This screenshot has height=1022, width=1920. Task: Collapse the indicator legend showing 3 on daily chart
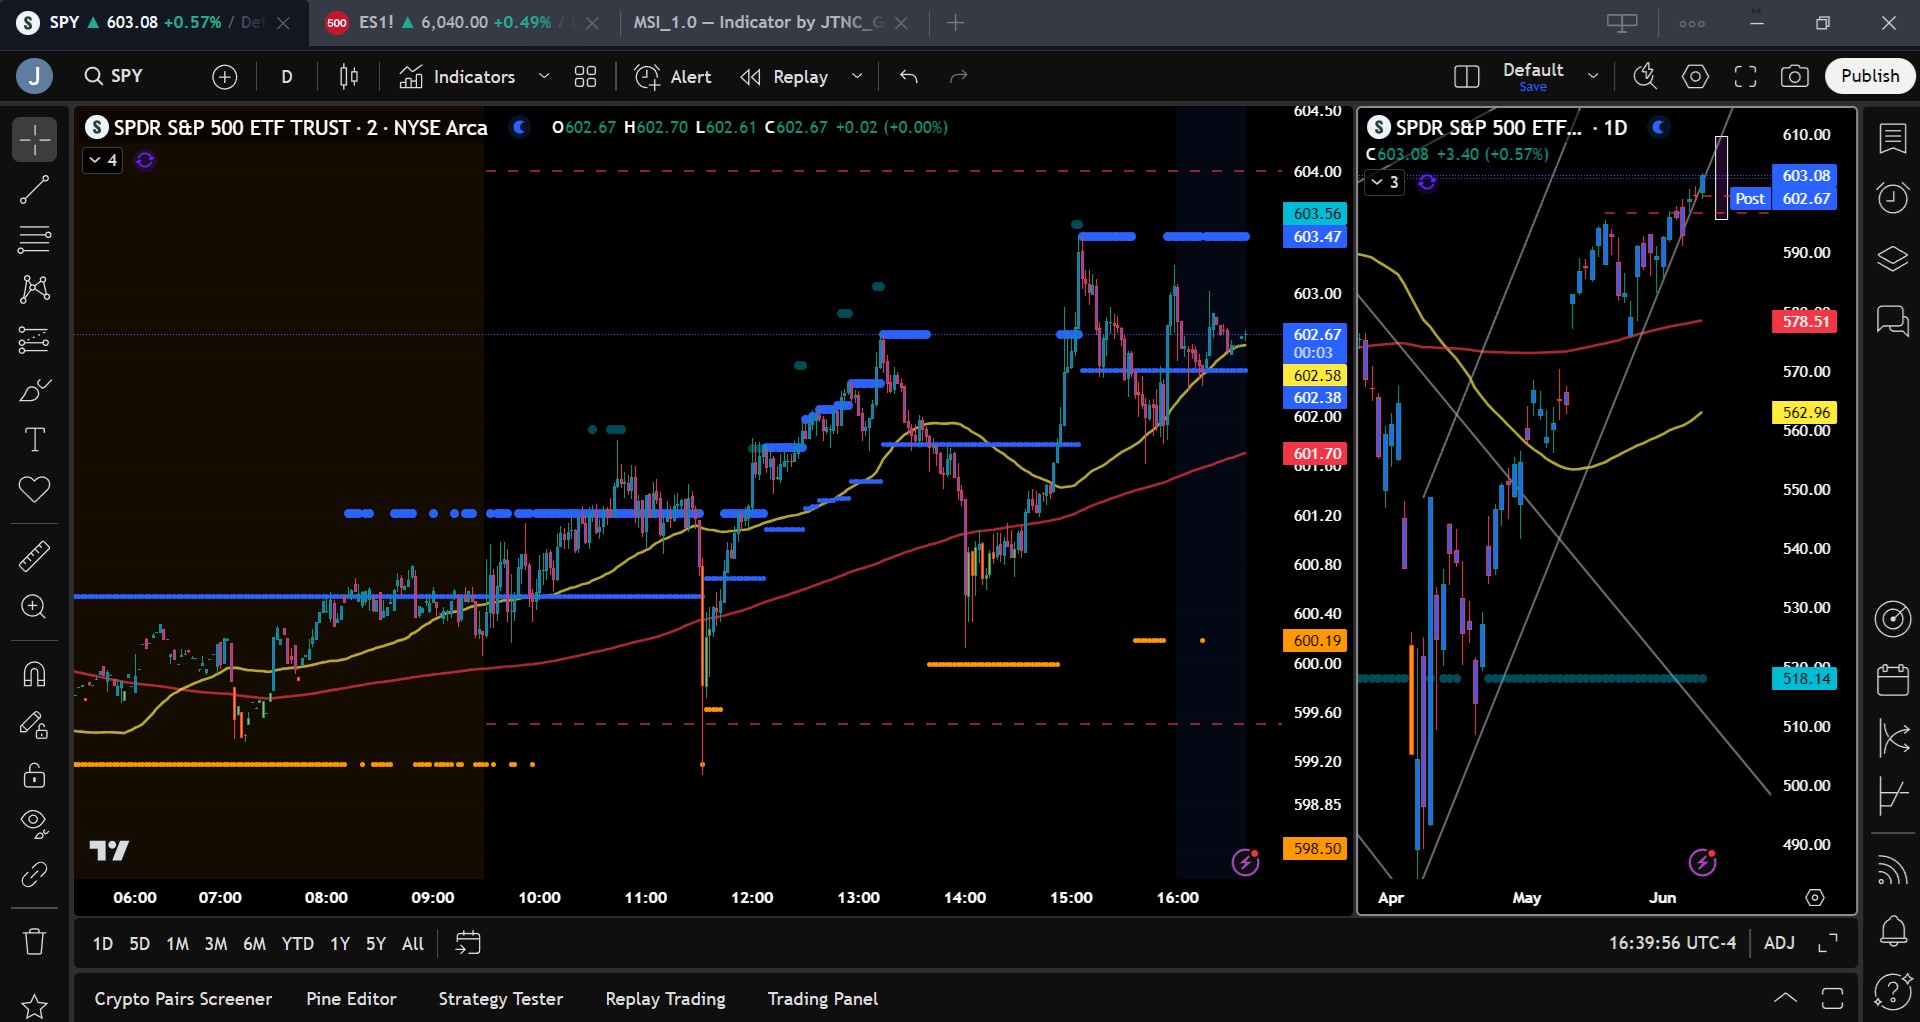pyautogui.click(x=1384, y=182)
